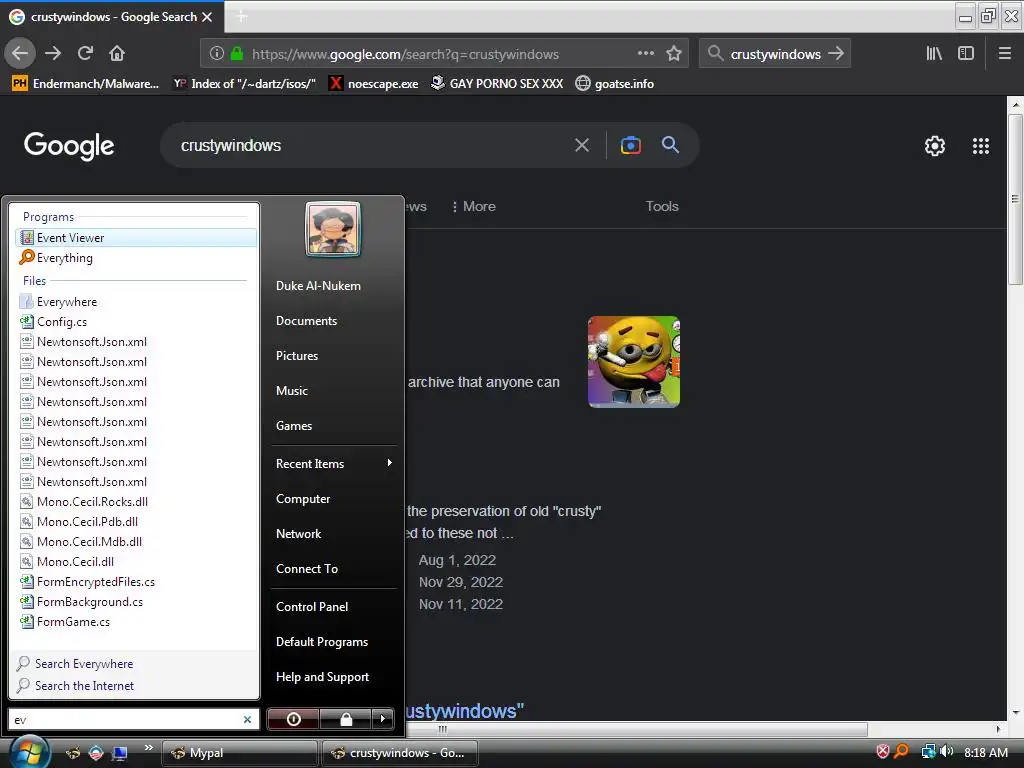Open page actions three-dot menu in address bar
Image resolution: width=1024 pixels, height=768 pixels.
click(x=645, y=53)
